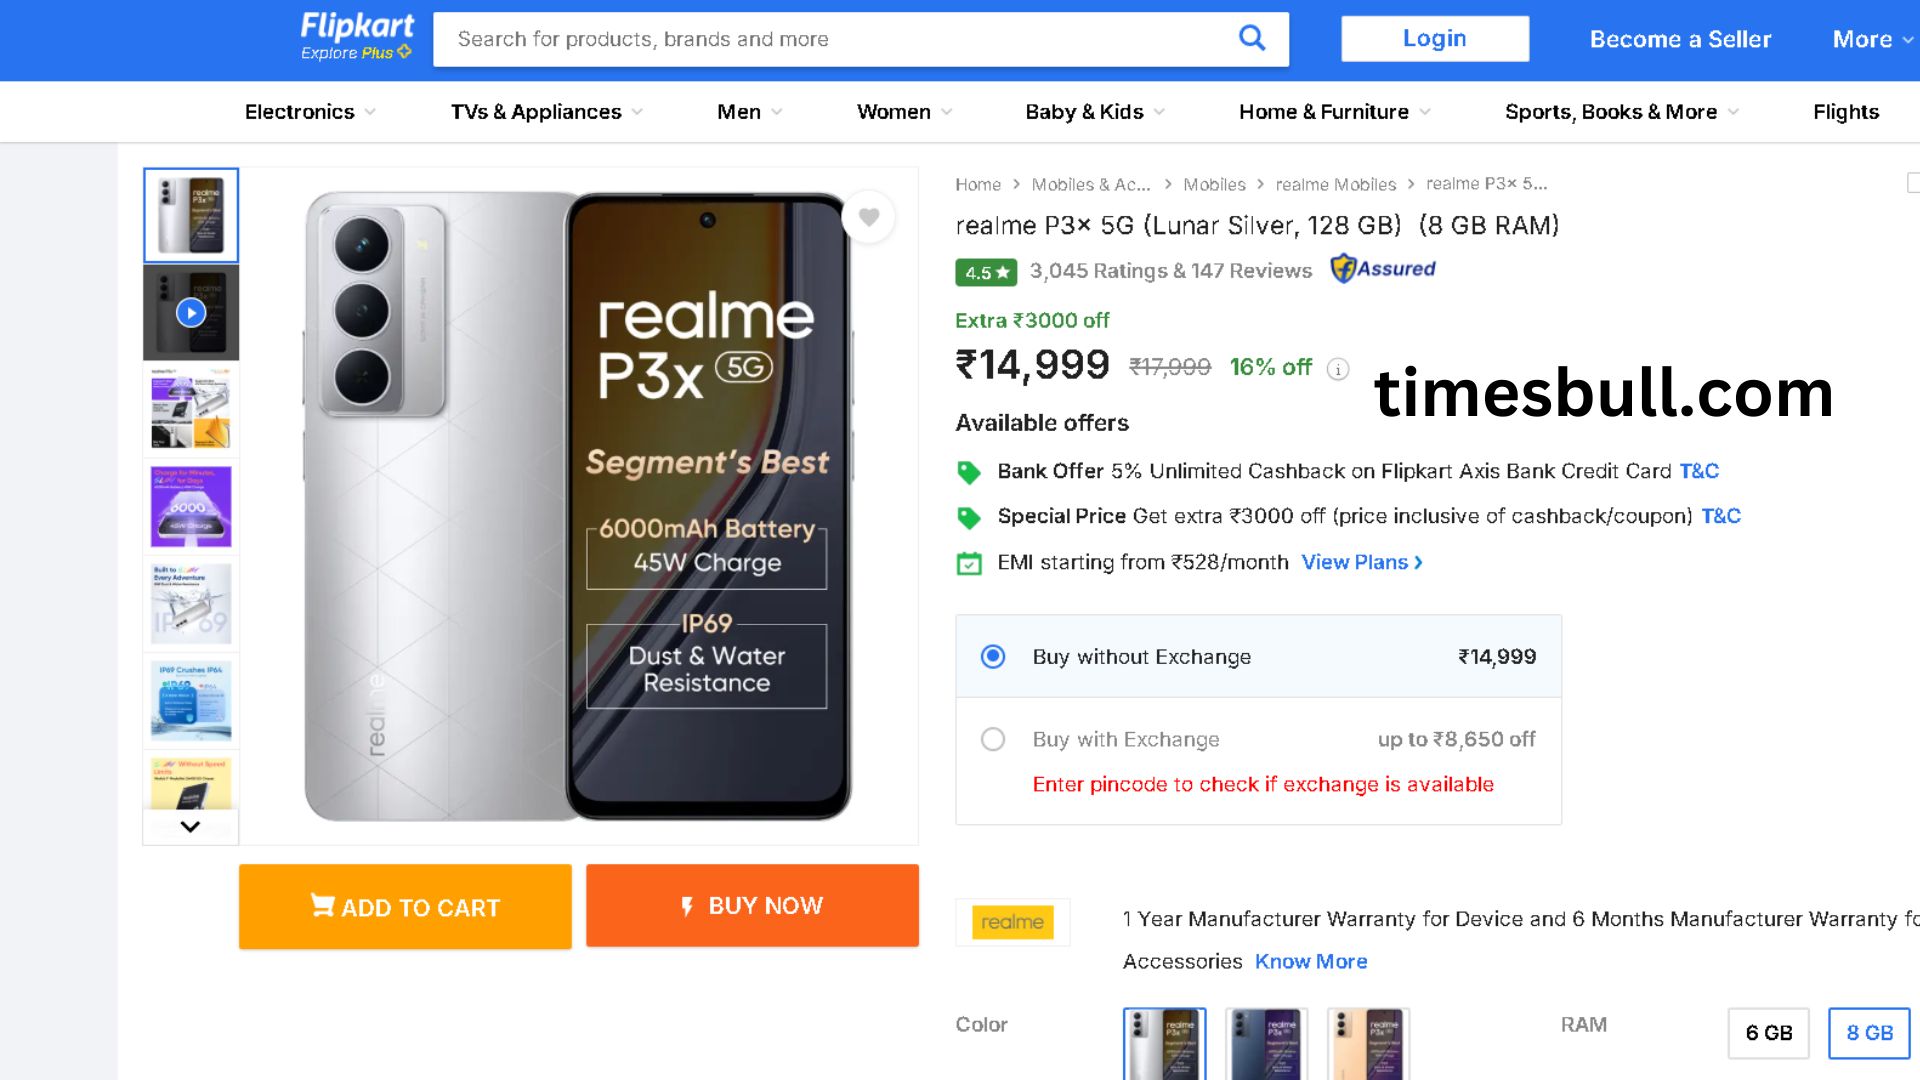The height and width of the screenshot is (1080, 1920).
Task: Select Buy with Exchange option
Action: click(993, 739)
